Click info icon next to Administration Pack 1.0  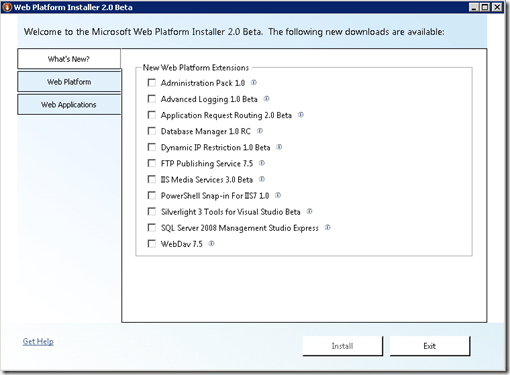[x=254, y=83]
